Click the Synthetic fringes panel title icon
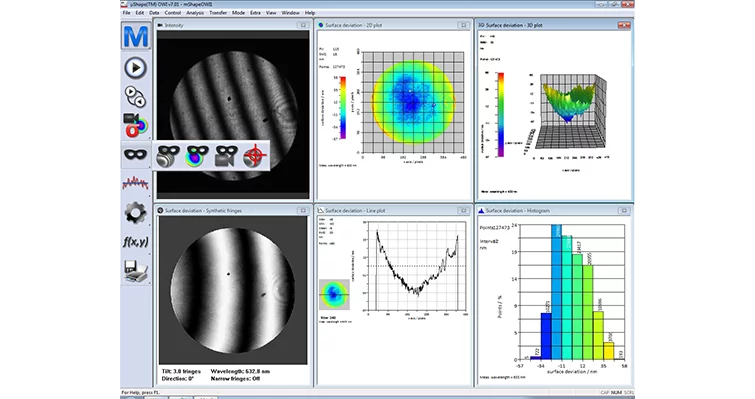755x399 pixels. (160, 210)
